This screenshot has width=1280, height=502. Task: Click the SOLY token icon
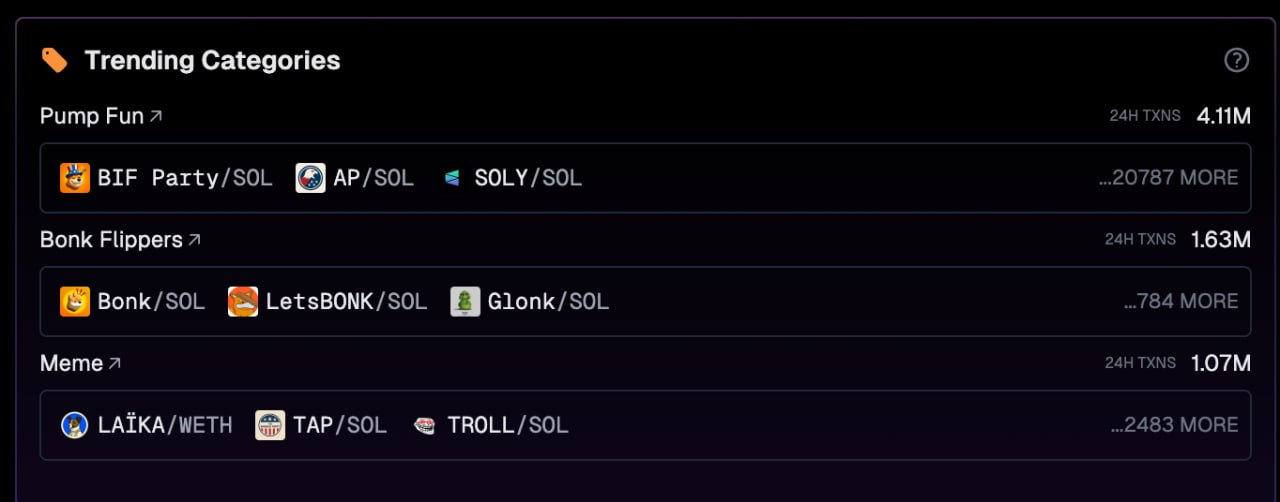[452, 178]
